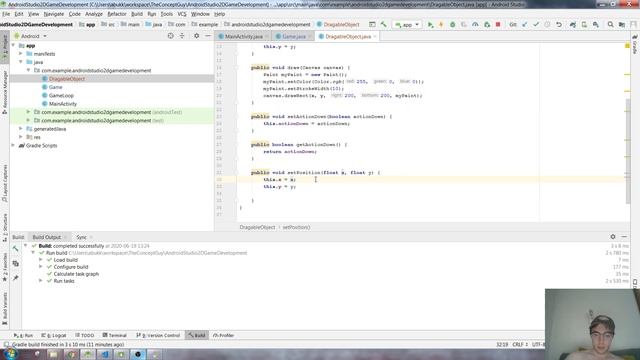Expand the Load build entry
The height and width of the screenshot is (360, 640).
[41, 260]
